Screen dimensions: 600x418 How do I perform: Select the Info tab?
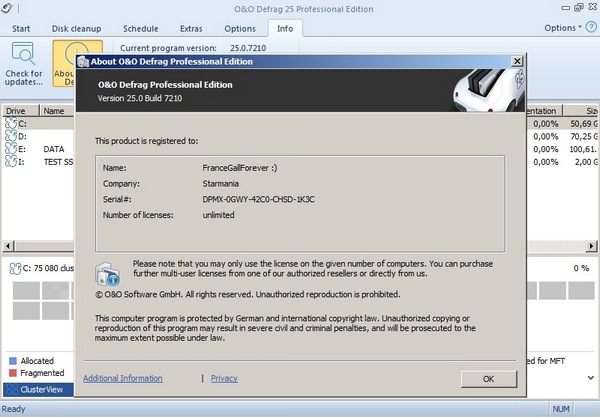(x=285, y=29)
